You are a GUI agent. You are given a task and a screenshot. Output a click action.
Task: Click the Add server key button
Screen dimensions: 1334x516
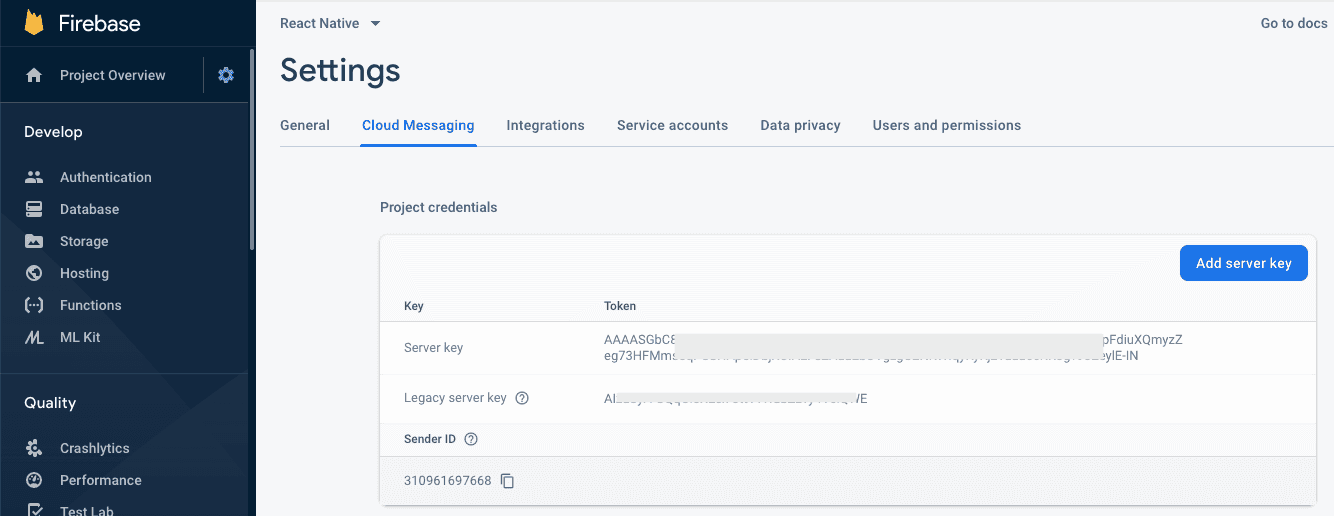click(x=1243, y=263)
